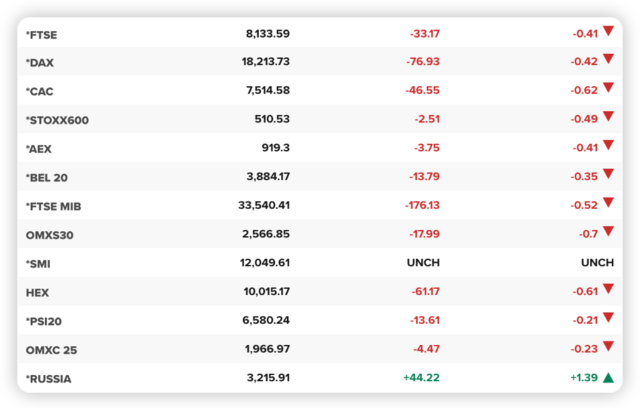Select the *SMI ticker name

click(38, 264)
